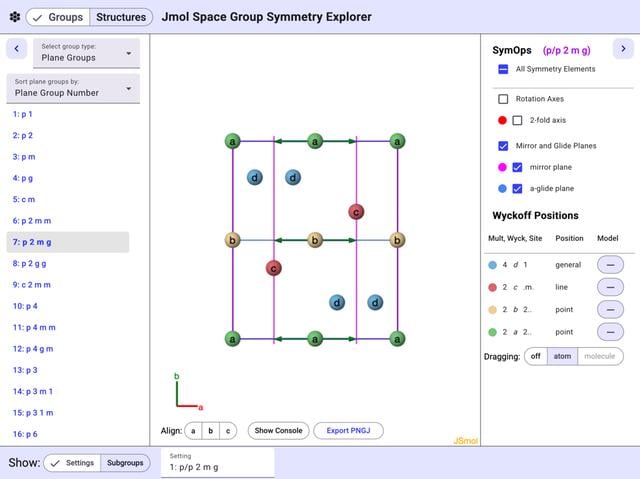Viewport: 640px width, 479px height.
Task: Click Model button for Wyckoff 2c line
Action: pos(610,287)
